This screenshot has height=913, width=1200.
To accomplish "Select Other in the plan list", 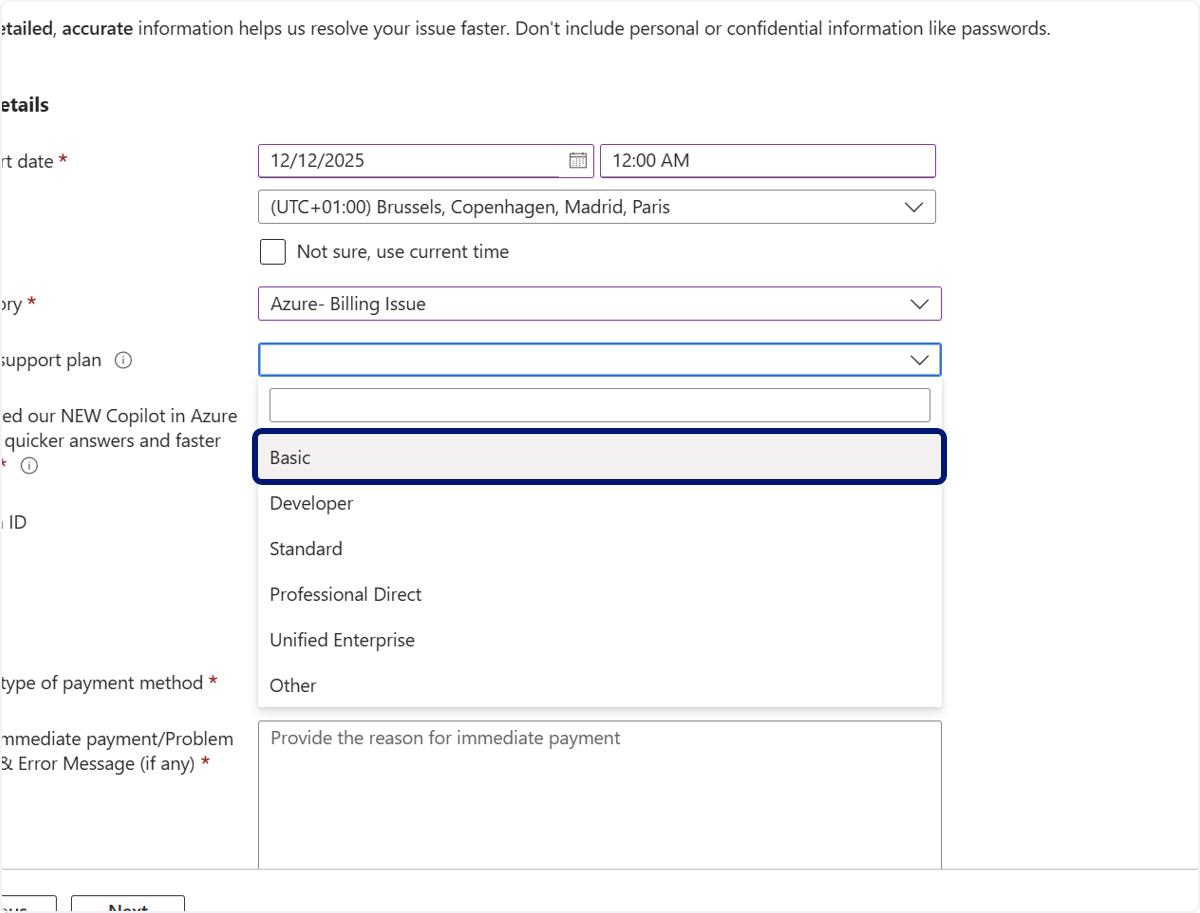I will click(599, 685).
